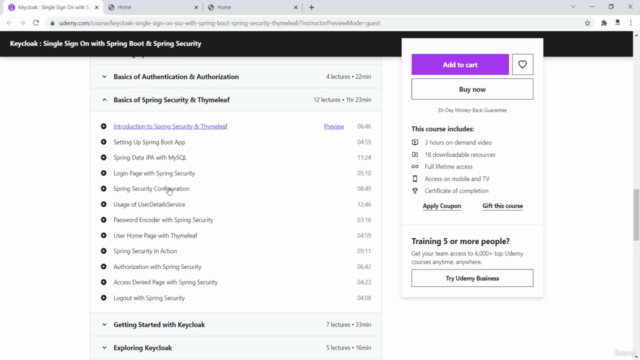Click the browser back arrow
Viewport: 640px width, 360px height.
9,23
